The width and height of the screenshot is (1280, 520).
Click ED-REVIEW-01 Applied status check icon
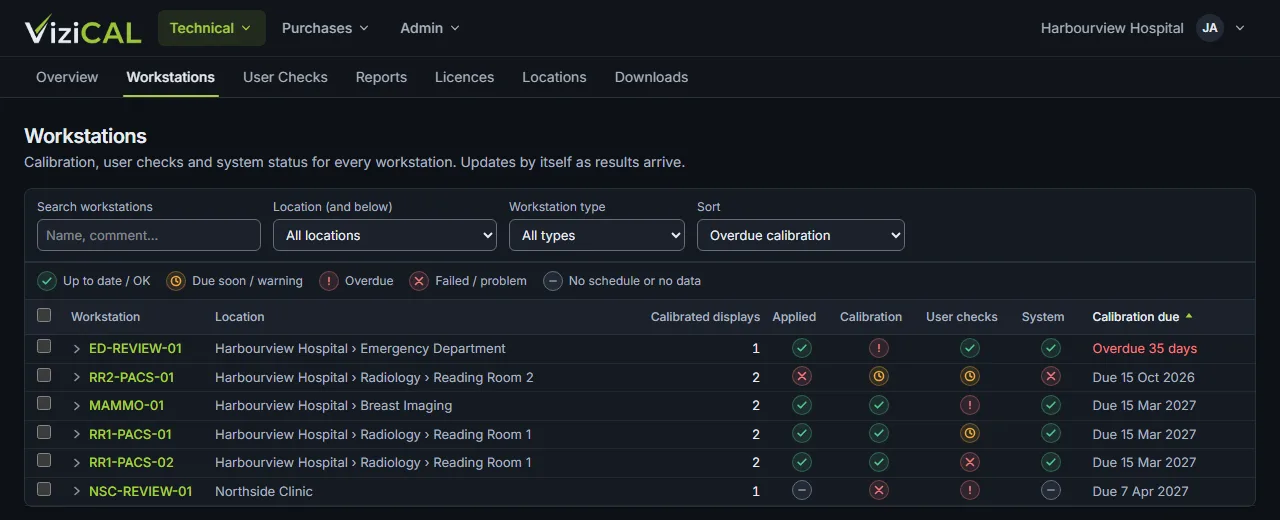point(802,348)
